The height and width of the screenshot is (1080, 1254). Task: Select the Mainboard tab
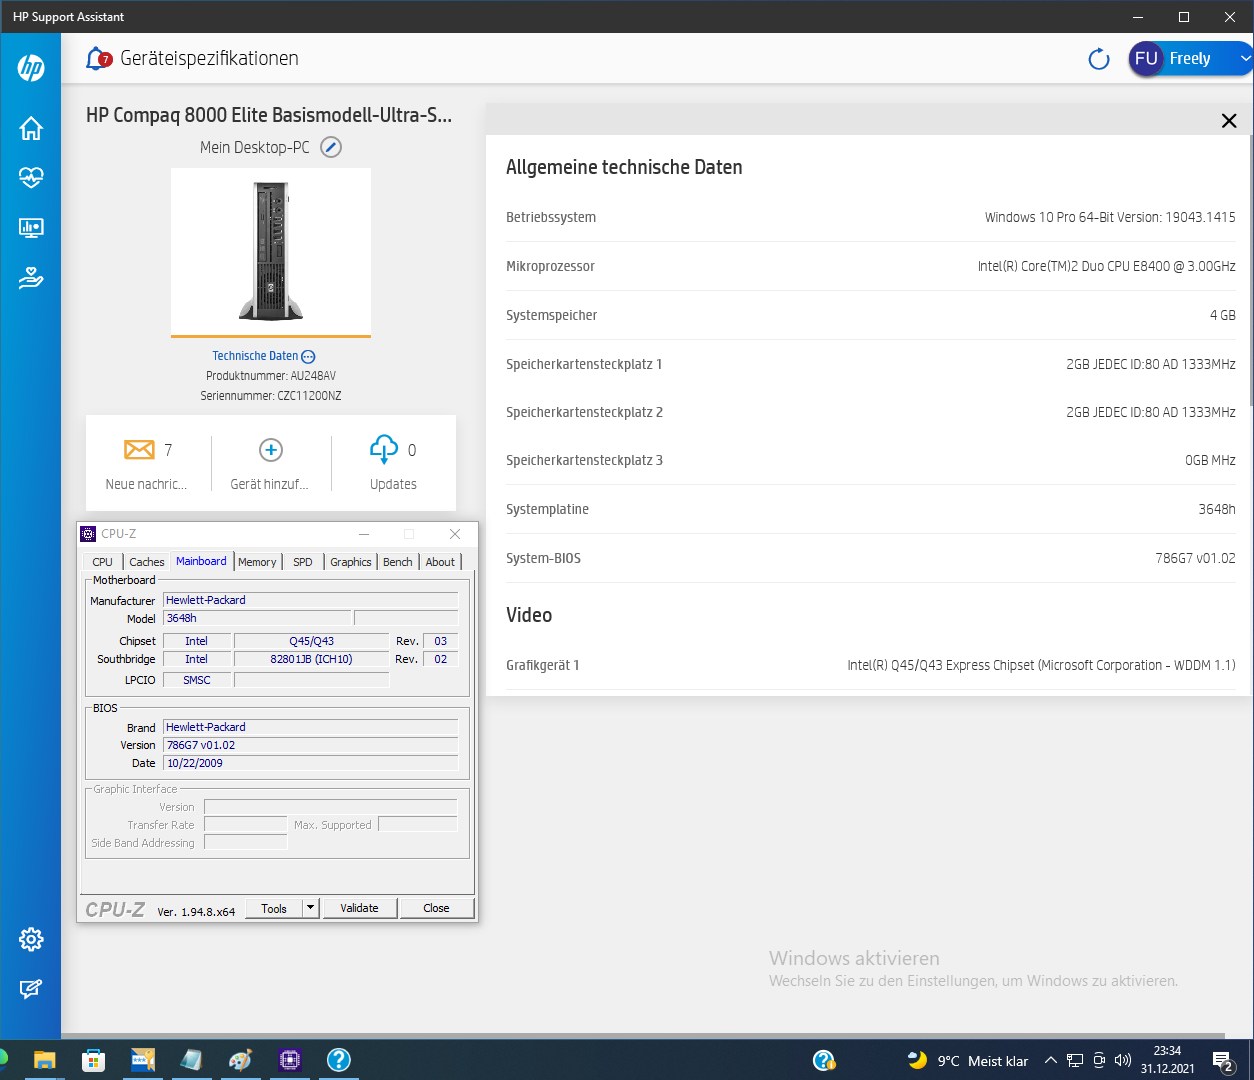[201, 561]
